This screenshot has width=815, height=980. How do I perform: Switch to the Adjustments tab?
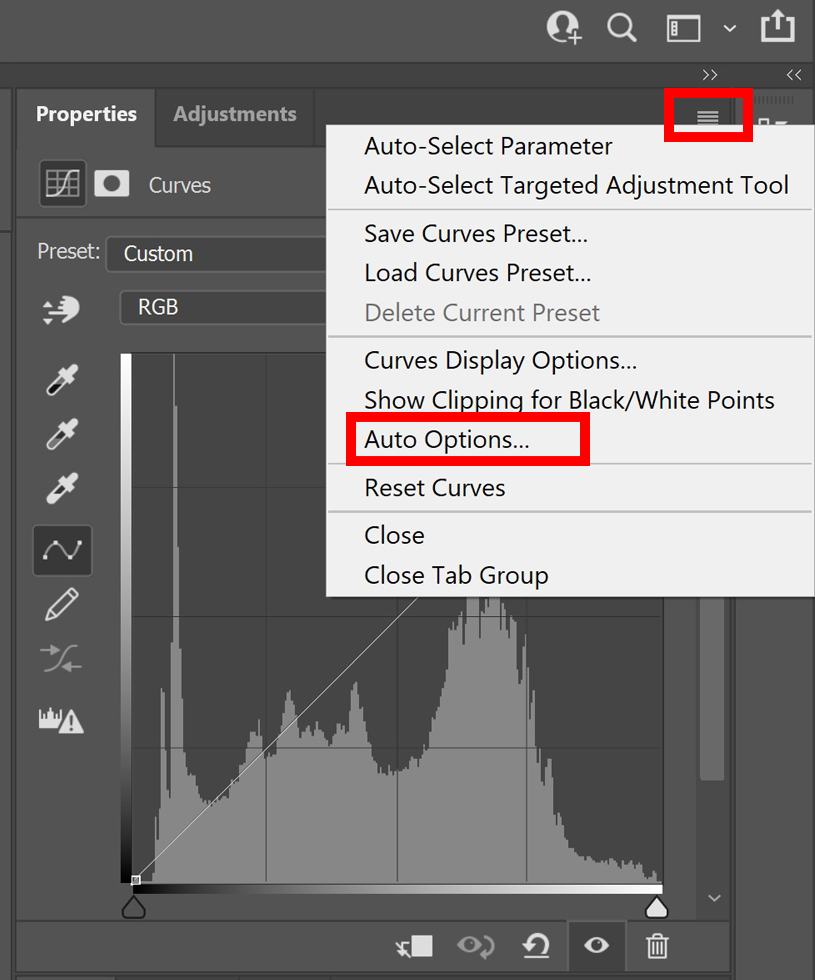[x=235, y=114]
